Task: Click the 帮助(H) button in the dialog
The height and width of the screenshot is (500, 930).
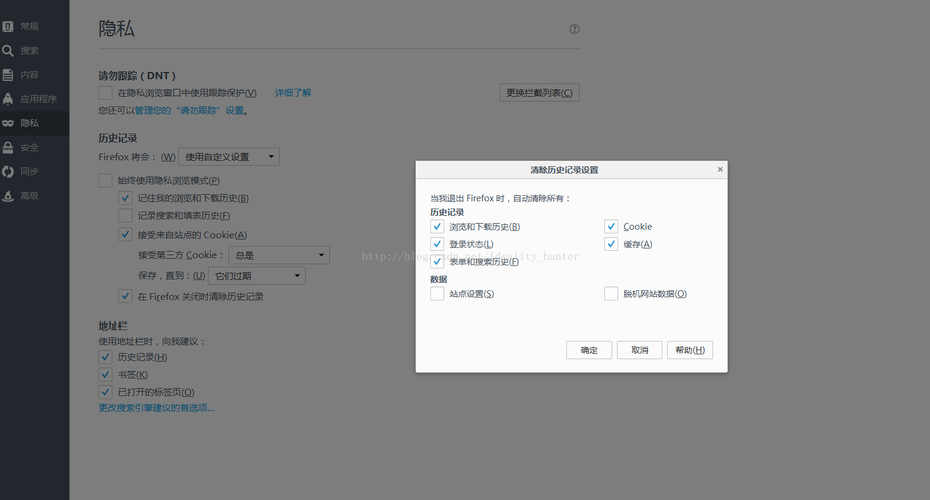Action: click(x=690, y=350)
